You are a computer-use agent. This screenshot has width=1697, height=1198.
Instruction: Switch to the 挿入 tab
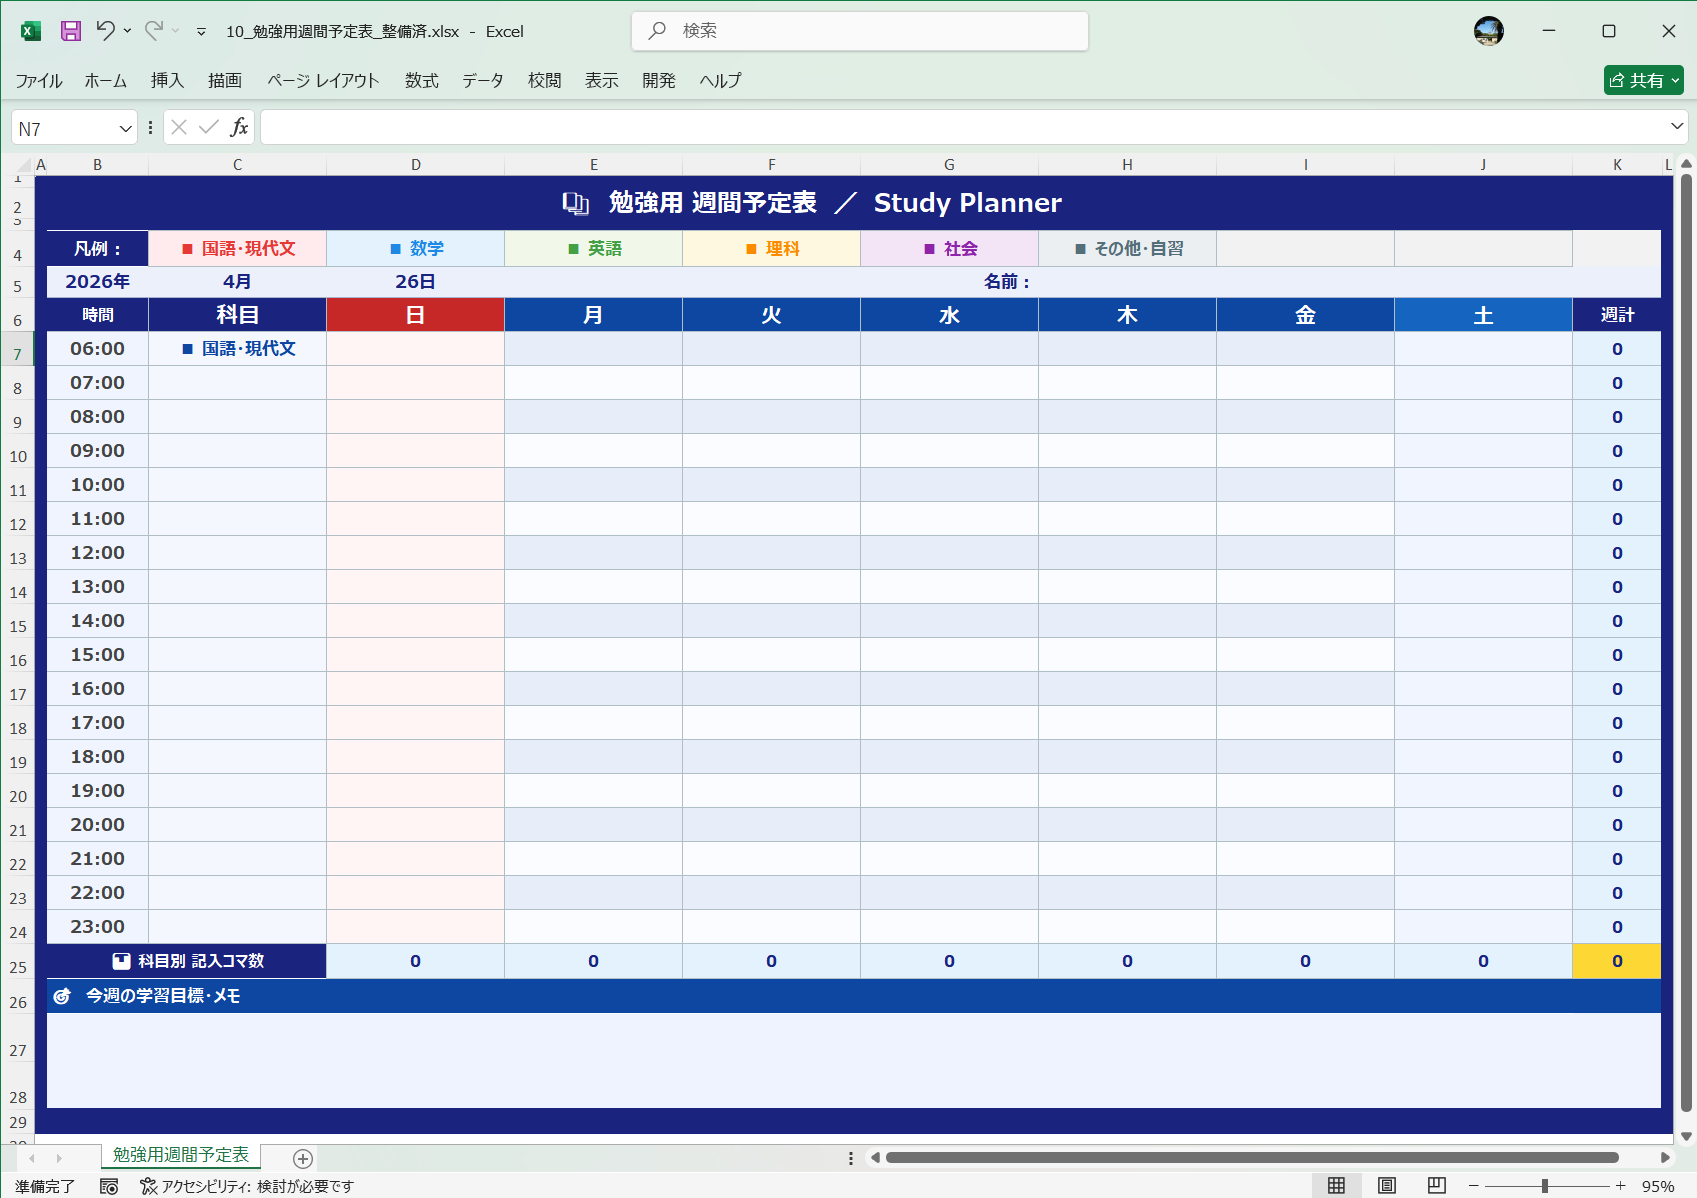[167, 81]
